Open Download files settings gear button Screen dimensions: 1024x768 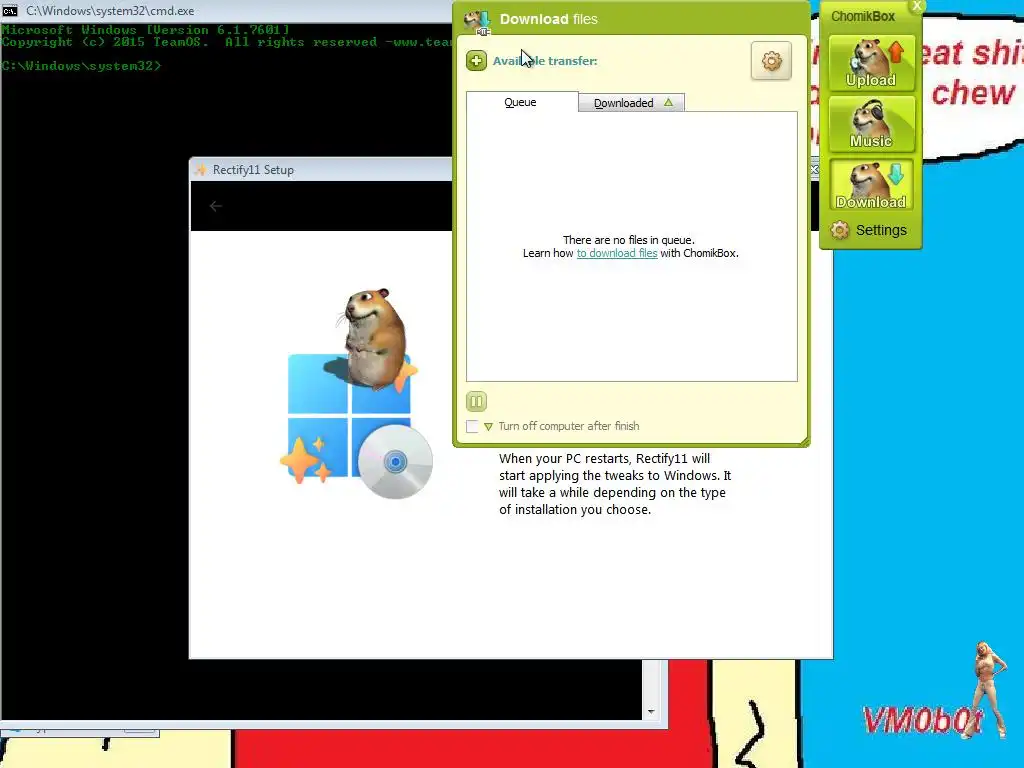click(x=771, y=61)
